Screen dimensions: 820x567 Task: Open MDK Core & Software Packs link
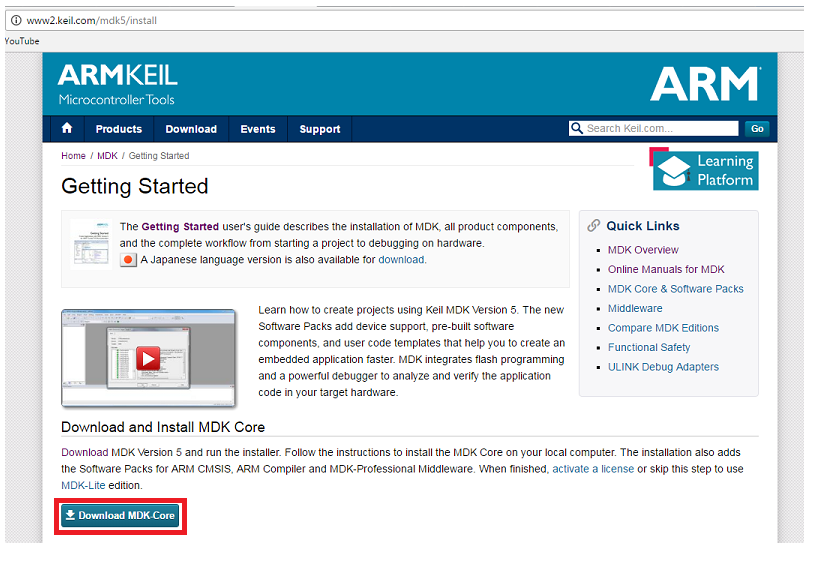(675, 289)
